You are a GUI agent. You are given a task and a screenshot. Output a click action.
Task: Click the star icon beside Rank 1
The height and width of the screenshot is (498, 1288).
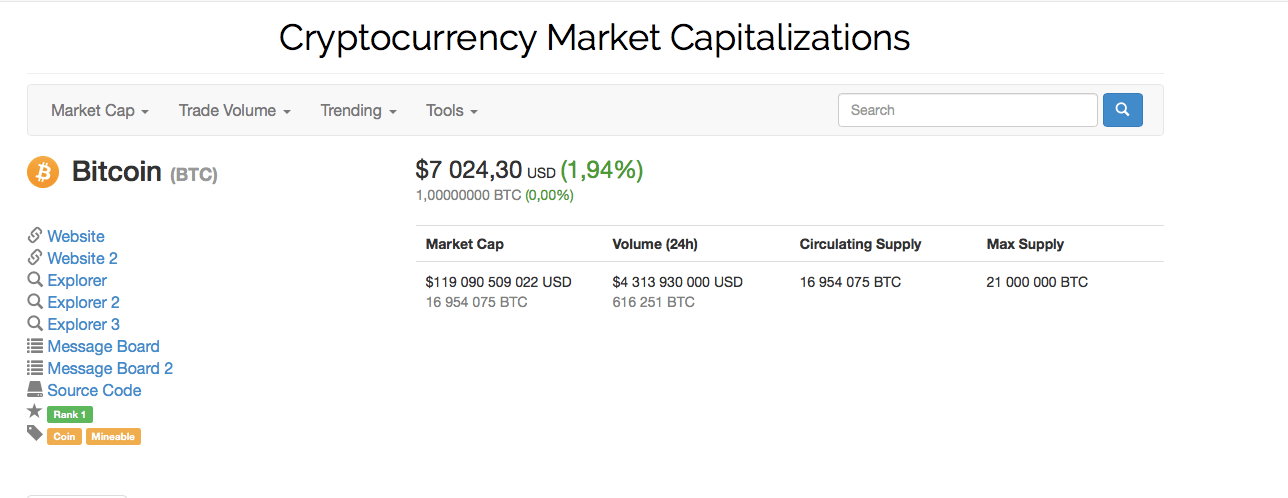(35, 412)
